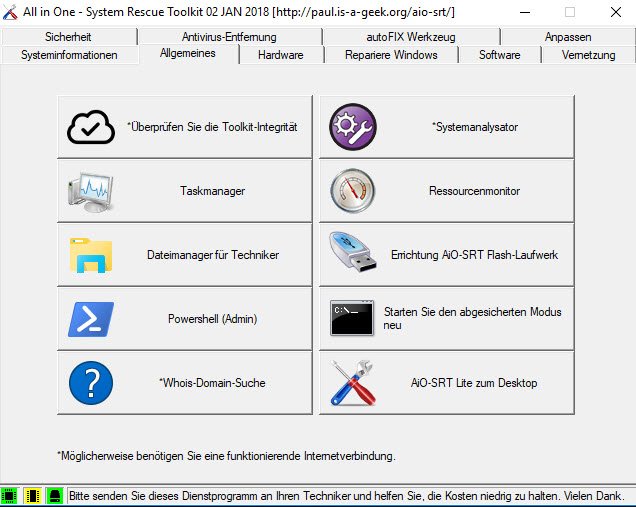Screen dimensions: 636x507
Task: Go to the Vernetzung tab
Action: 589,55
